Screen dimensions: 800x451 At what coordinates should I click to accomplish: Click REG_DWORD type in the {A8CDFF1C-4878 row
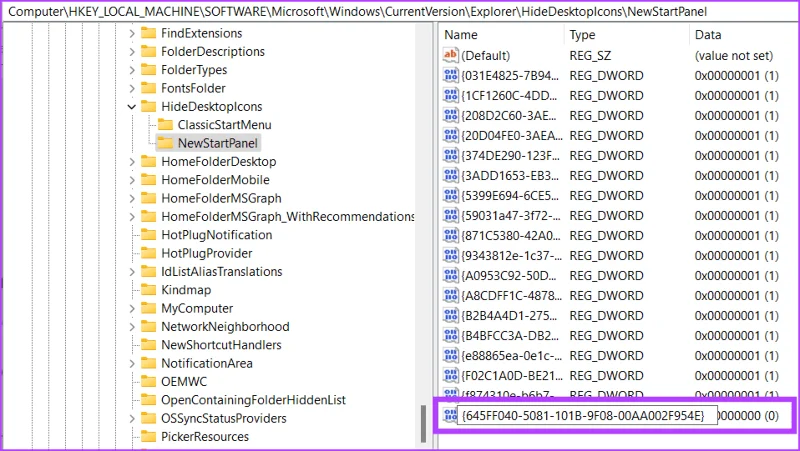[x=606, y=295]
